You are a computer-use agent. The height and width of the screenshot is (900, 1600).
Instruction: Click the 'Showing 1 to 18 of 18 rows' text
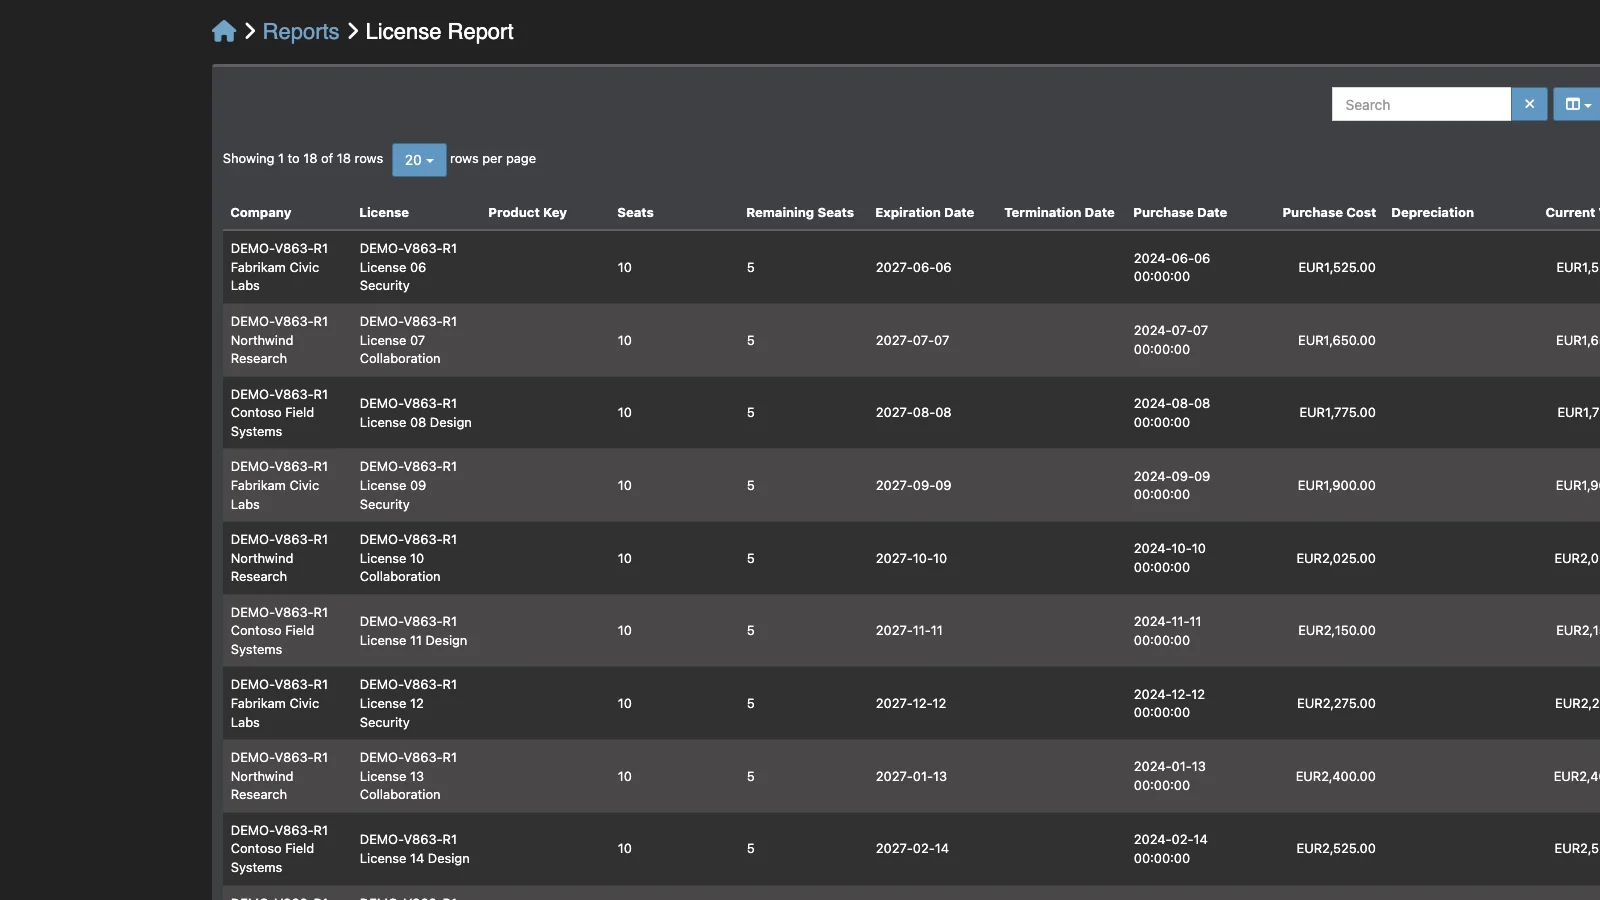click(303, 159)
